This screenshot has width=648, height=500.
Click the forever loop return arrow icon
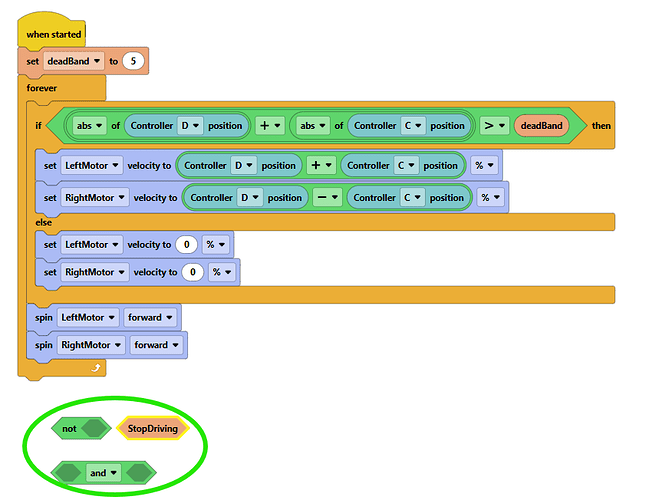pyautogui.click(x=96, y=367)
